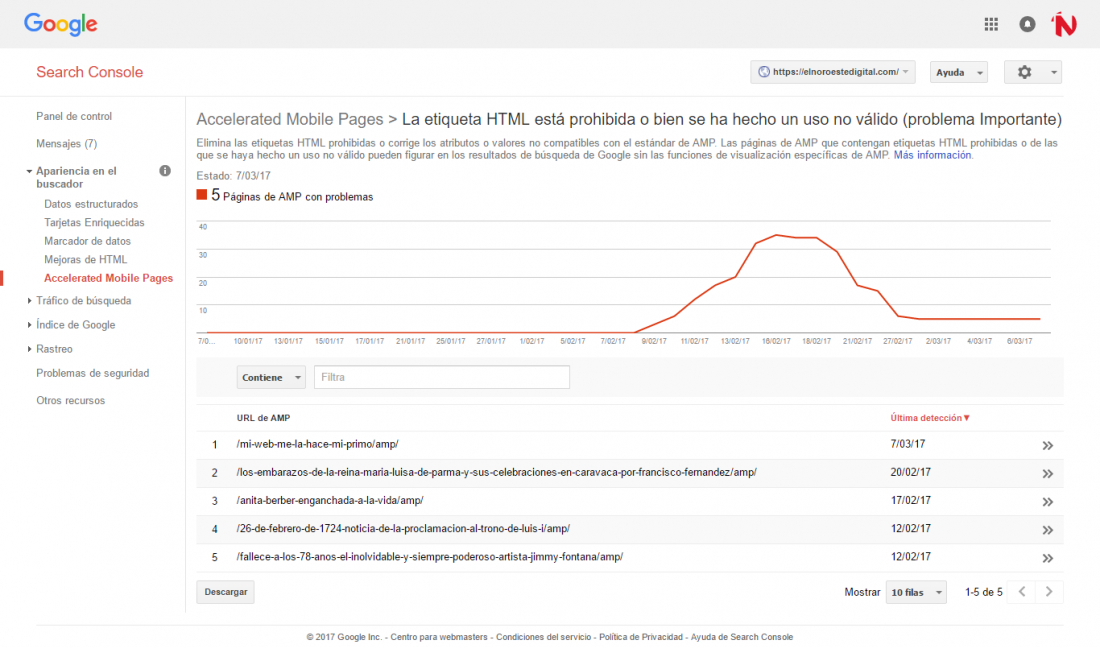Viewport: 1100px width, 665px height.
Task: Open details arrow for mi-web-me-la-hace-mi-primo row
Action: 1047,445
